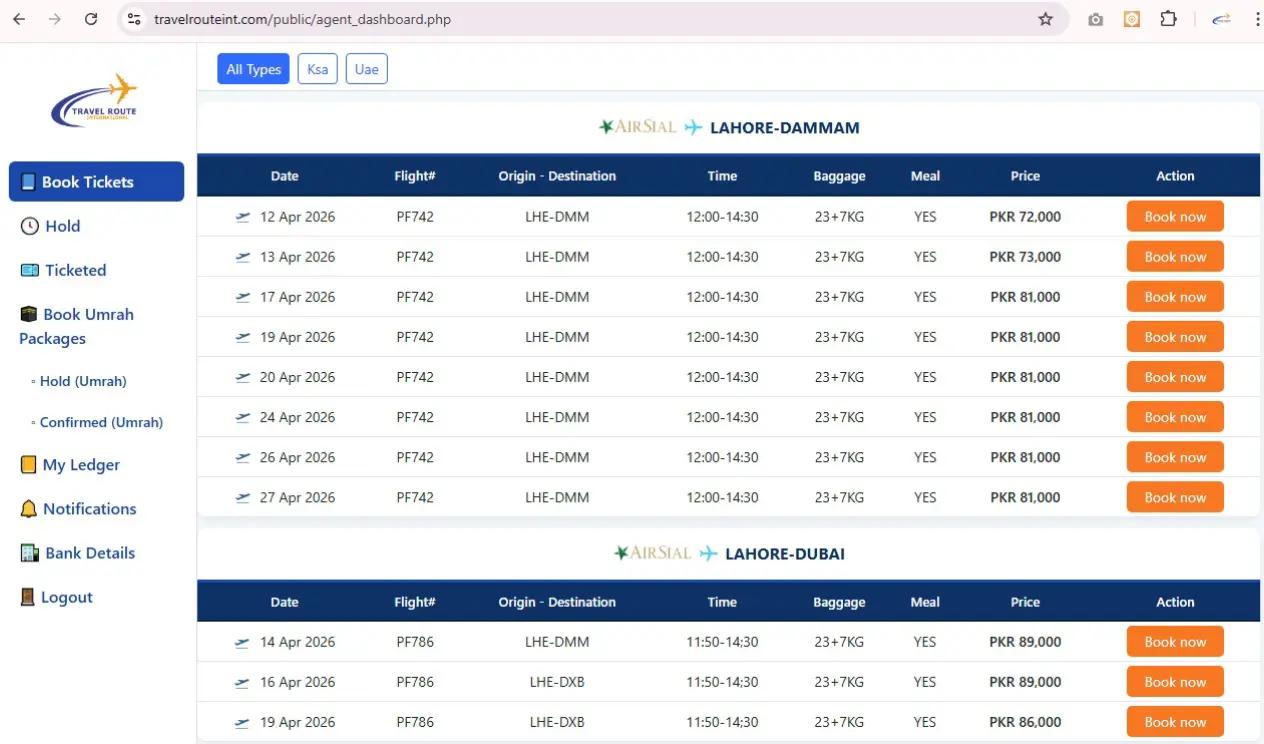
Task: Click the PKR 72,000 price cell
Action: [1025, 217]
